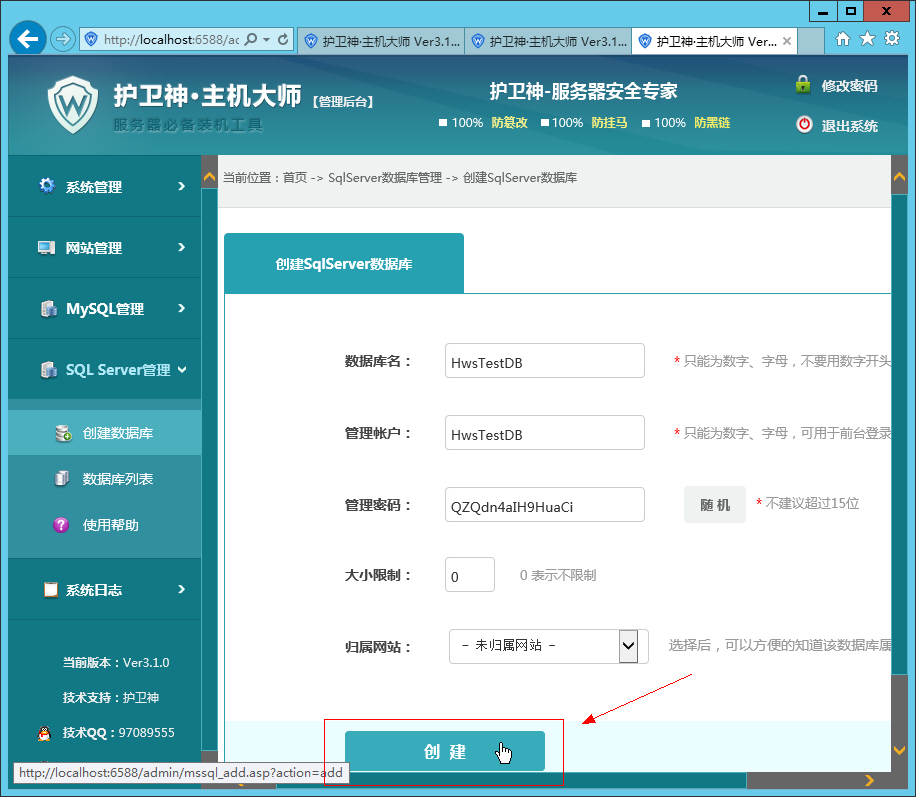Click the 退出系统 link
This screenshot has height=797, width=916.
tap(849, 126)
